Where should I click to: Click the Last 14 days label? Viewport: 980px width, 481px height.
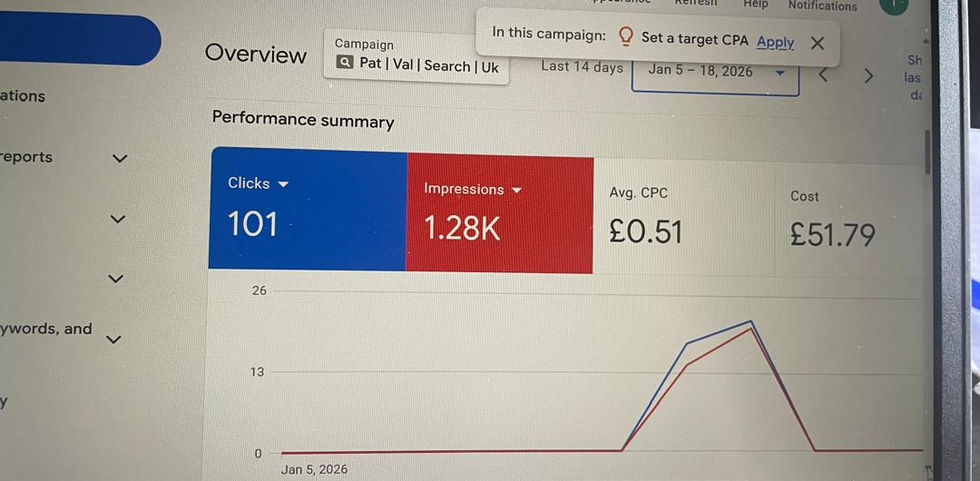click(x=581, y=67)
